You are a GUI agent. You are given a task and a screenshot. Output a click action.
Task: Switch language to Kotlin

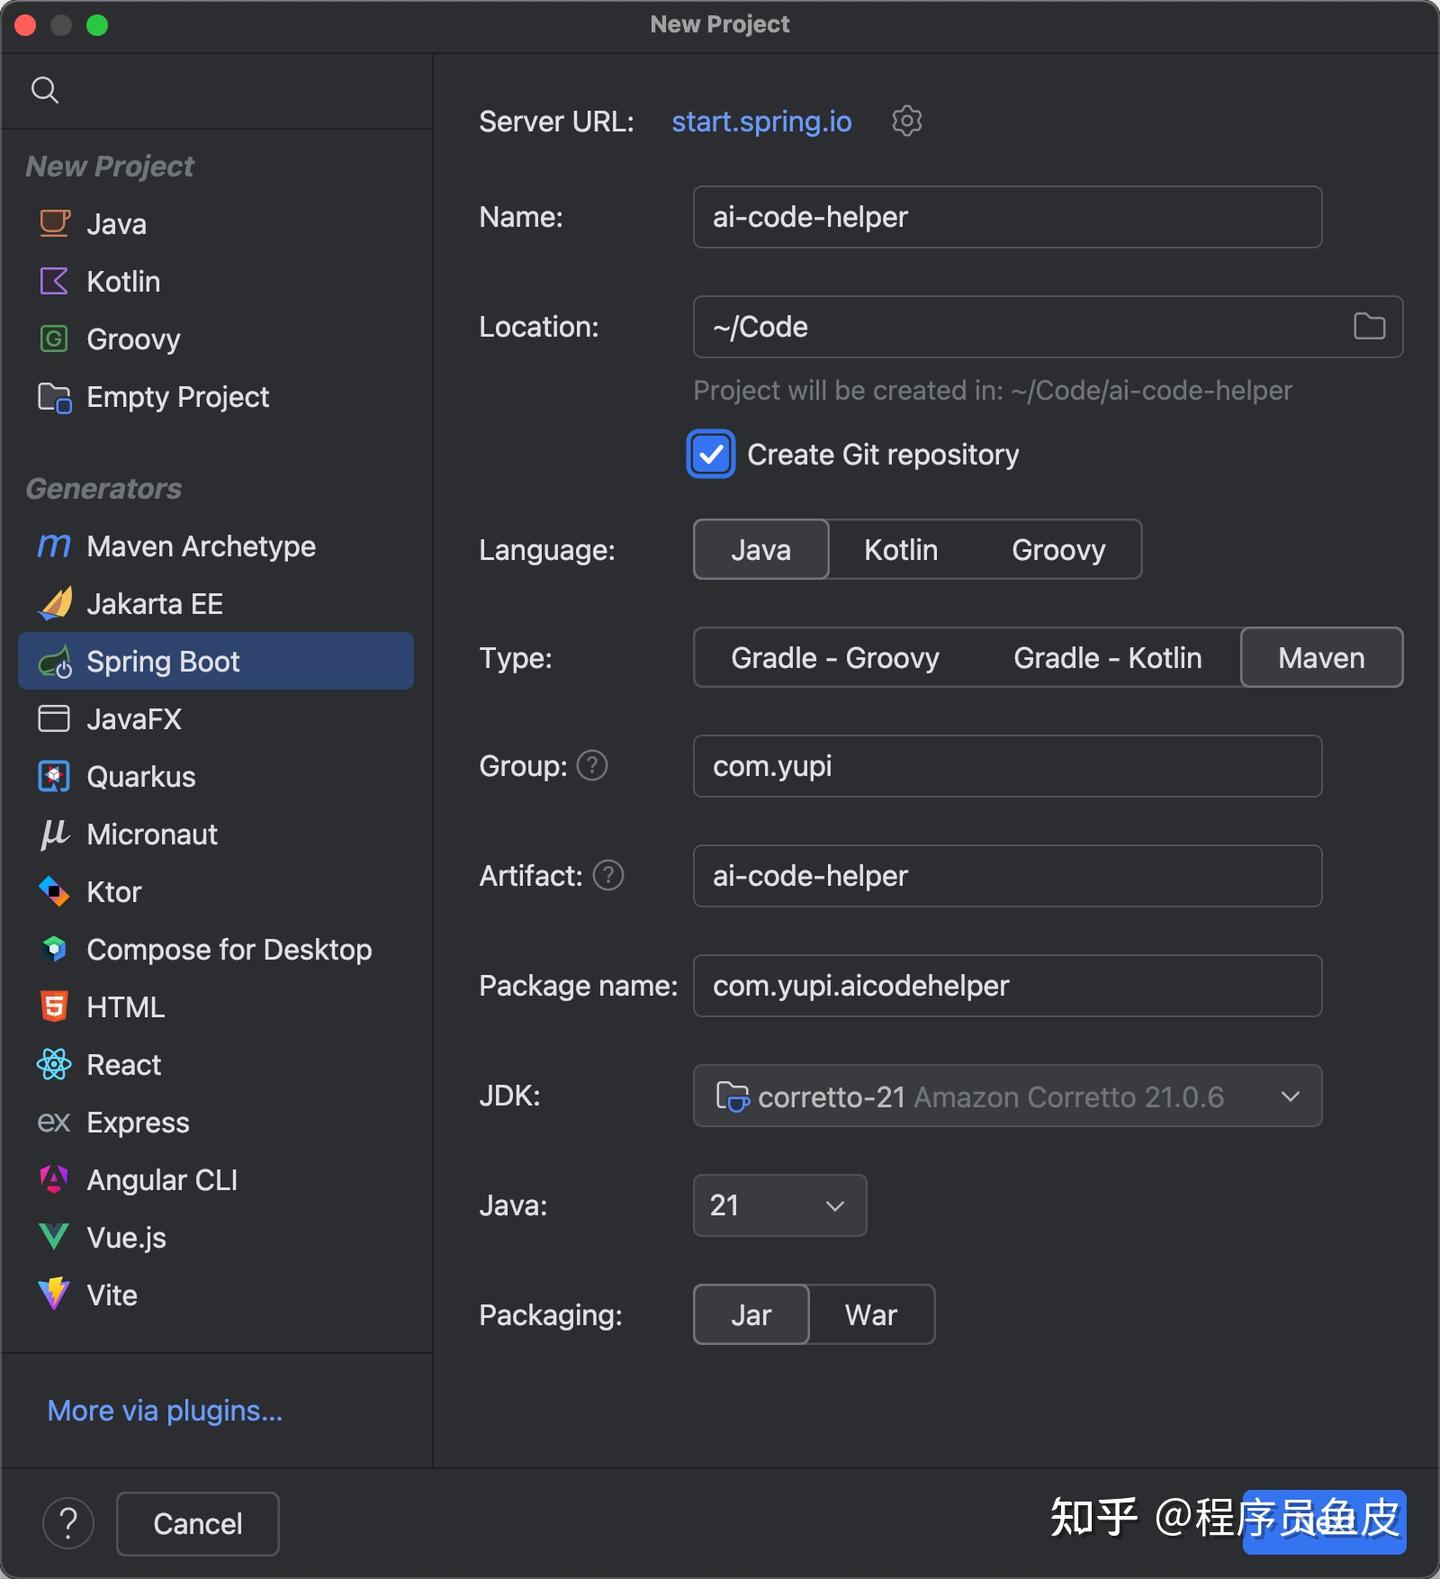(x=900, y=550)
